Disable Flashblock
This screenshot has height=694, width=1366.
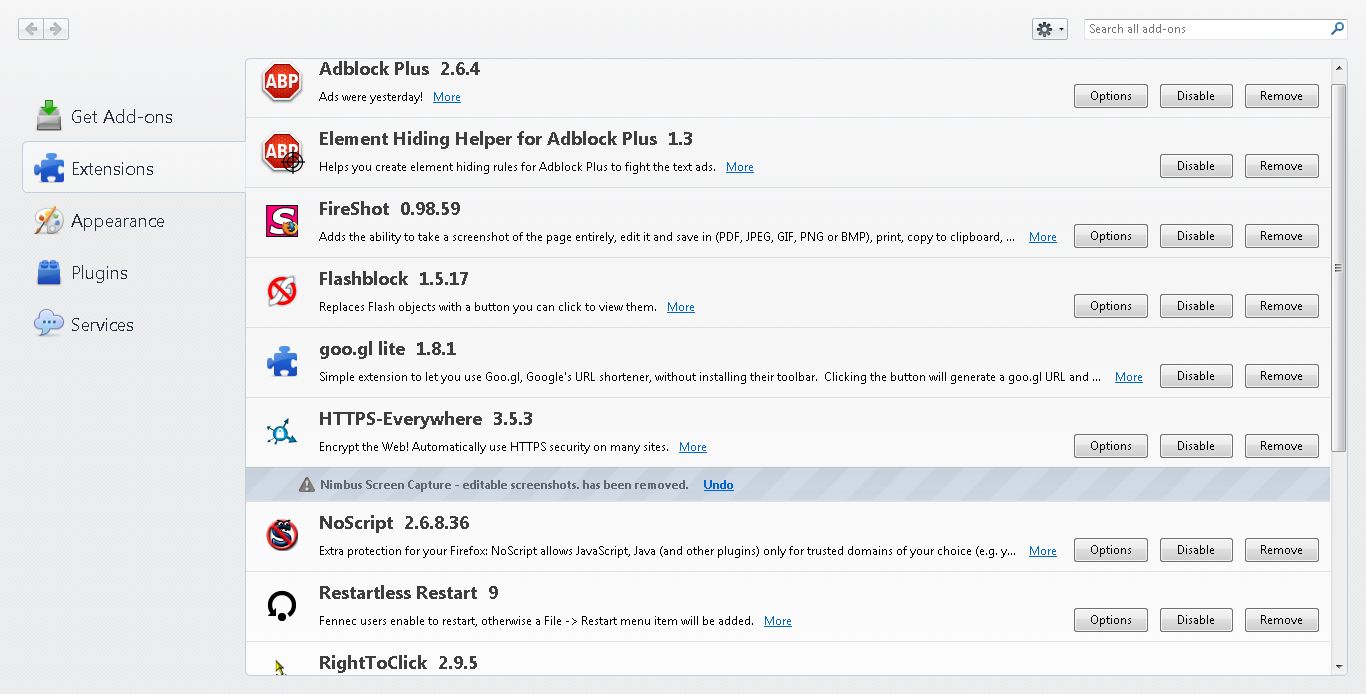(x=1196, y=306)
